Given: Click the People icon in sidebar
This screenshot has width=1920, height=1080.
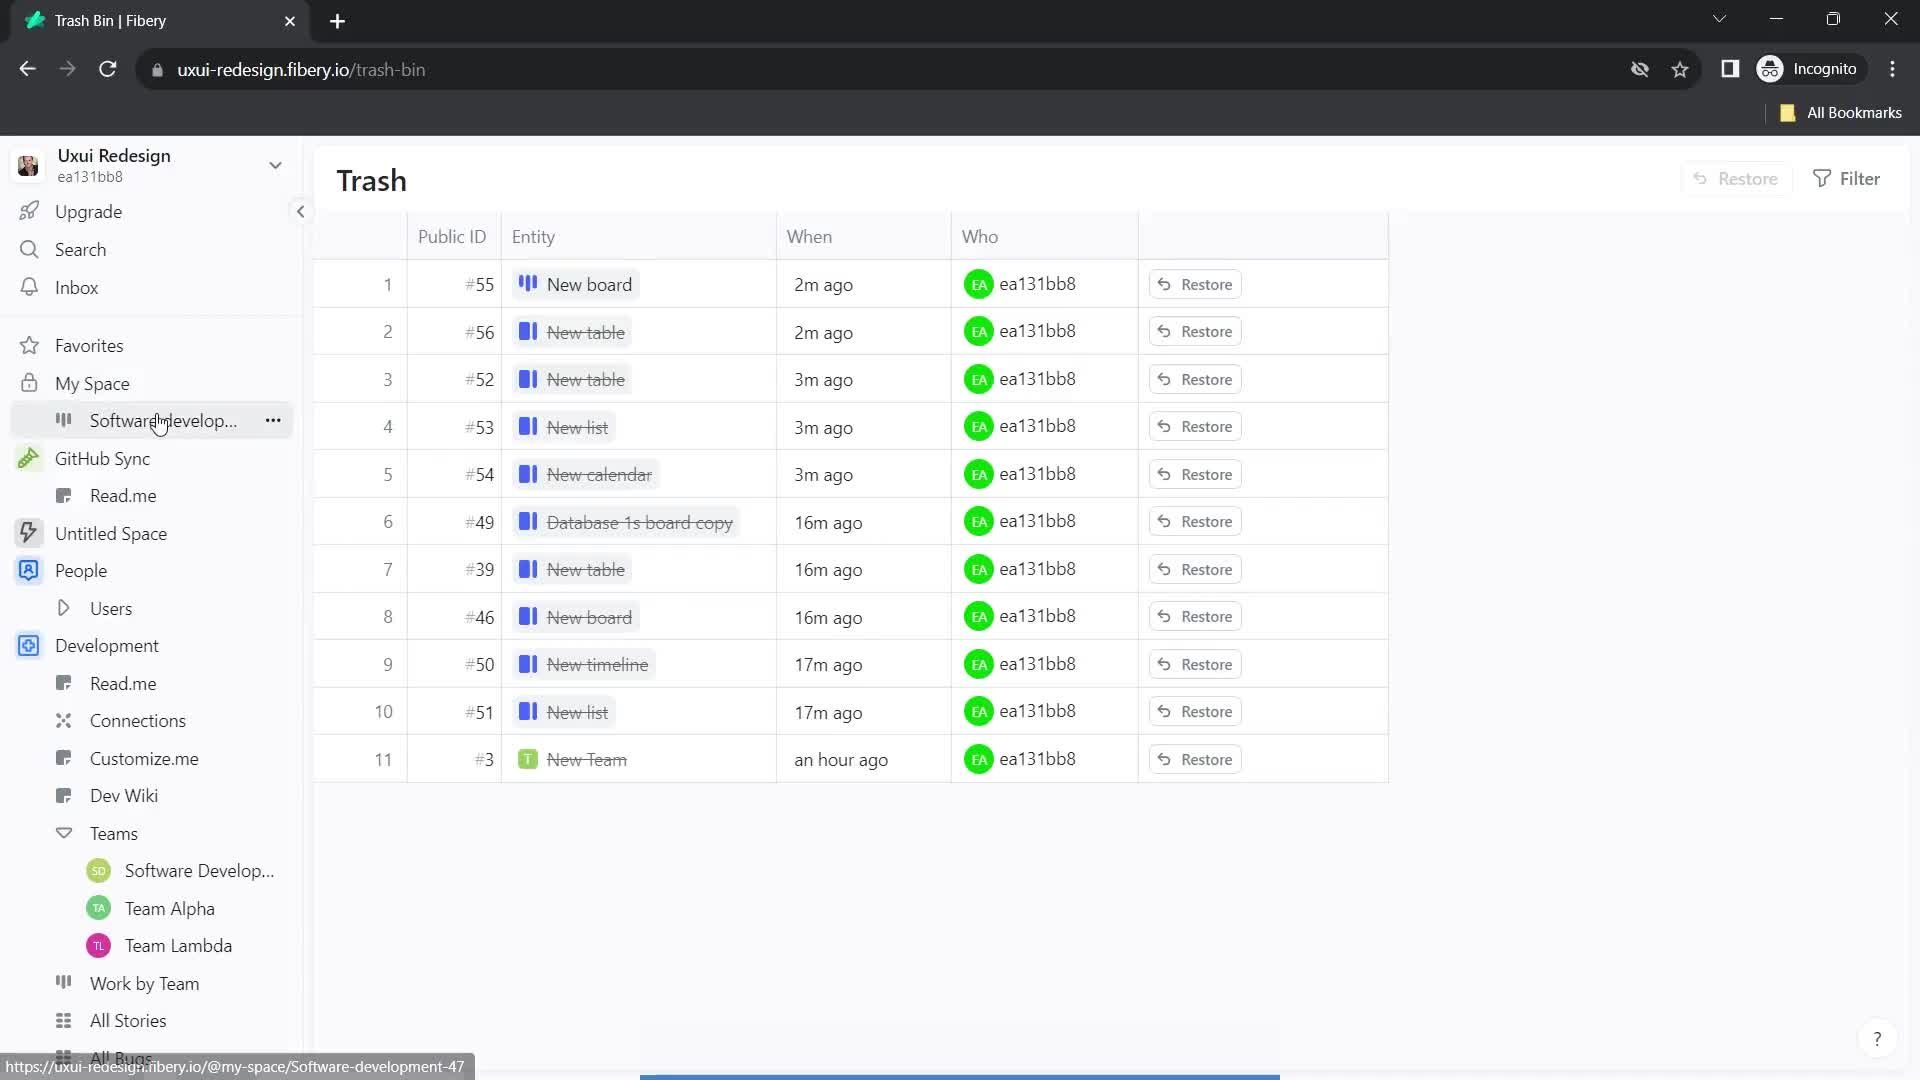Looking at the screenshot, I should (x=28, y=570).
